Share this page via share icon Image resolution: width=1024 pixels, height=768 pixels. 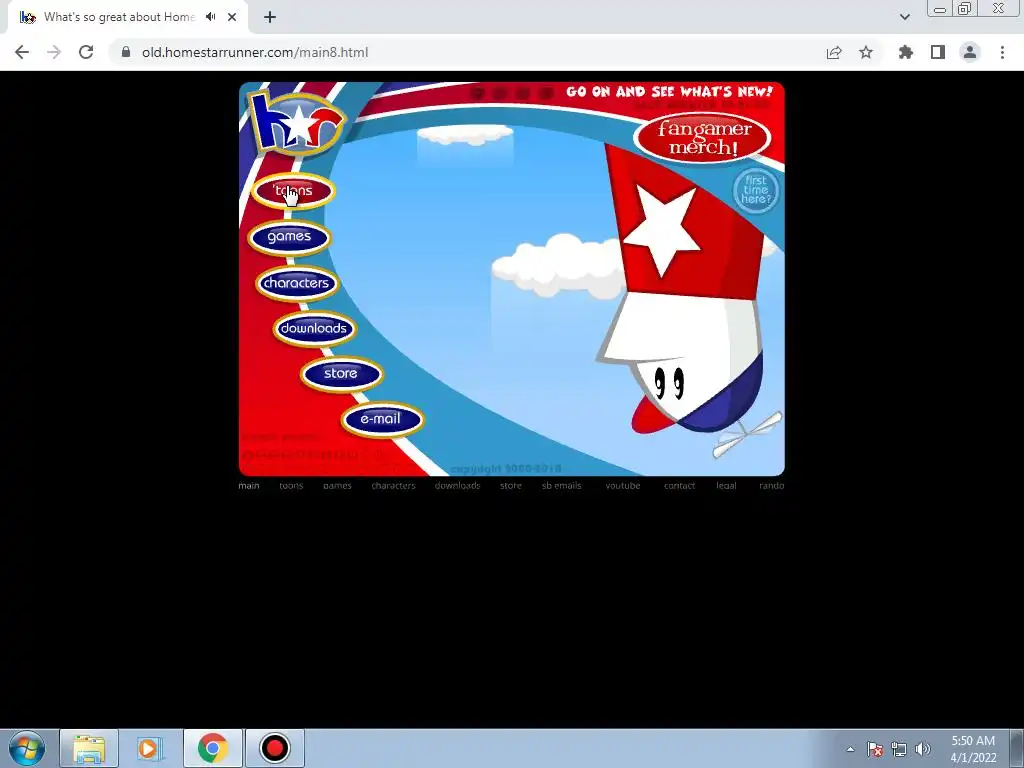click(834, 52)
